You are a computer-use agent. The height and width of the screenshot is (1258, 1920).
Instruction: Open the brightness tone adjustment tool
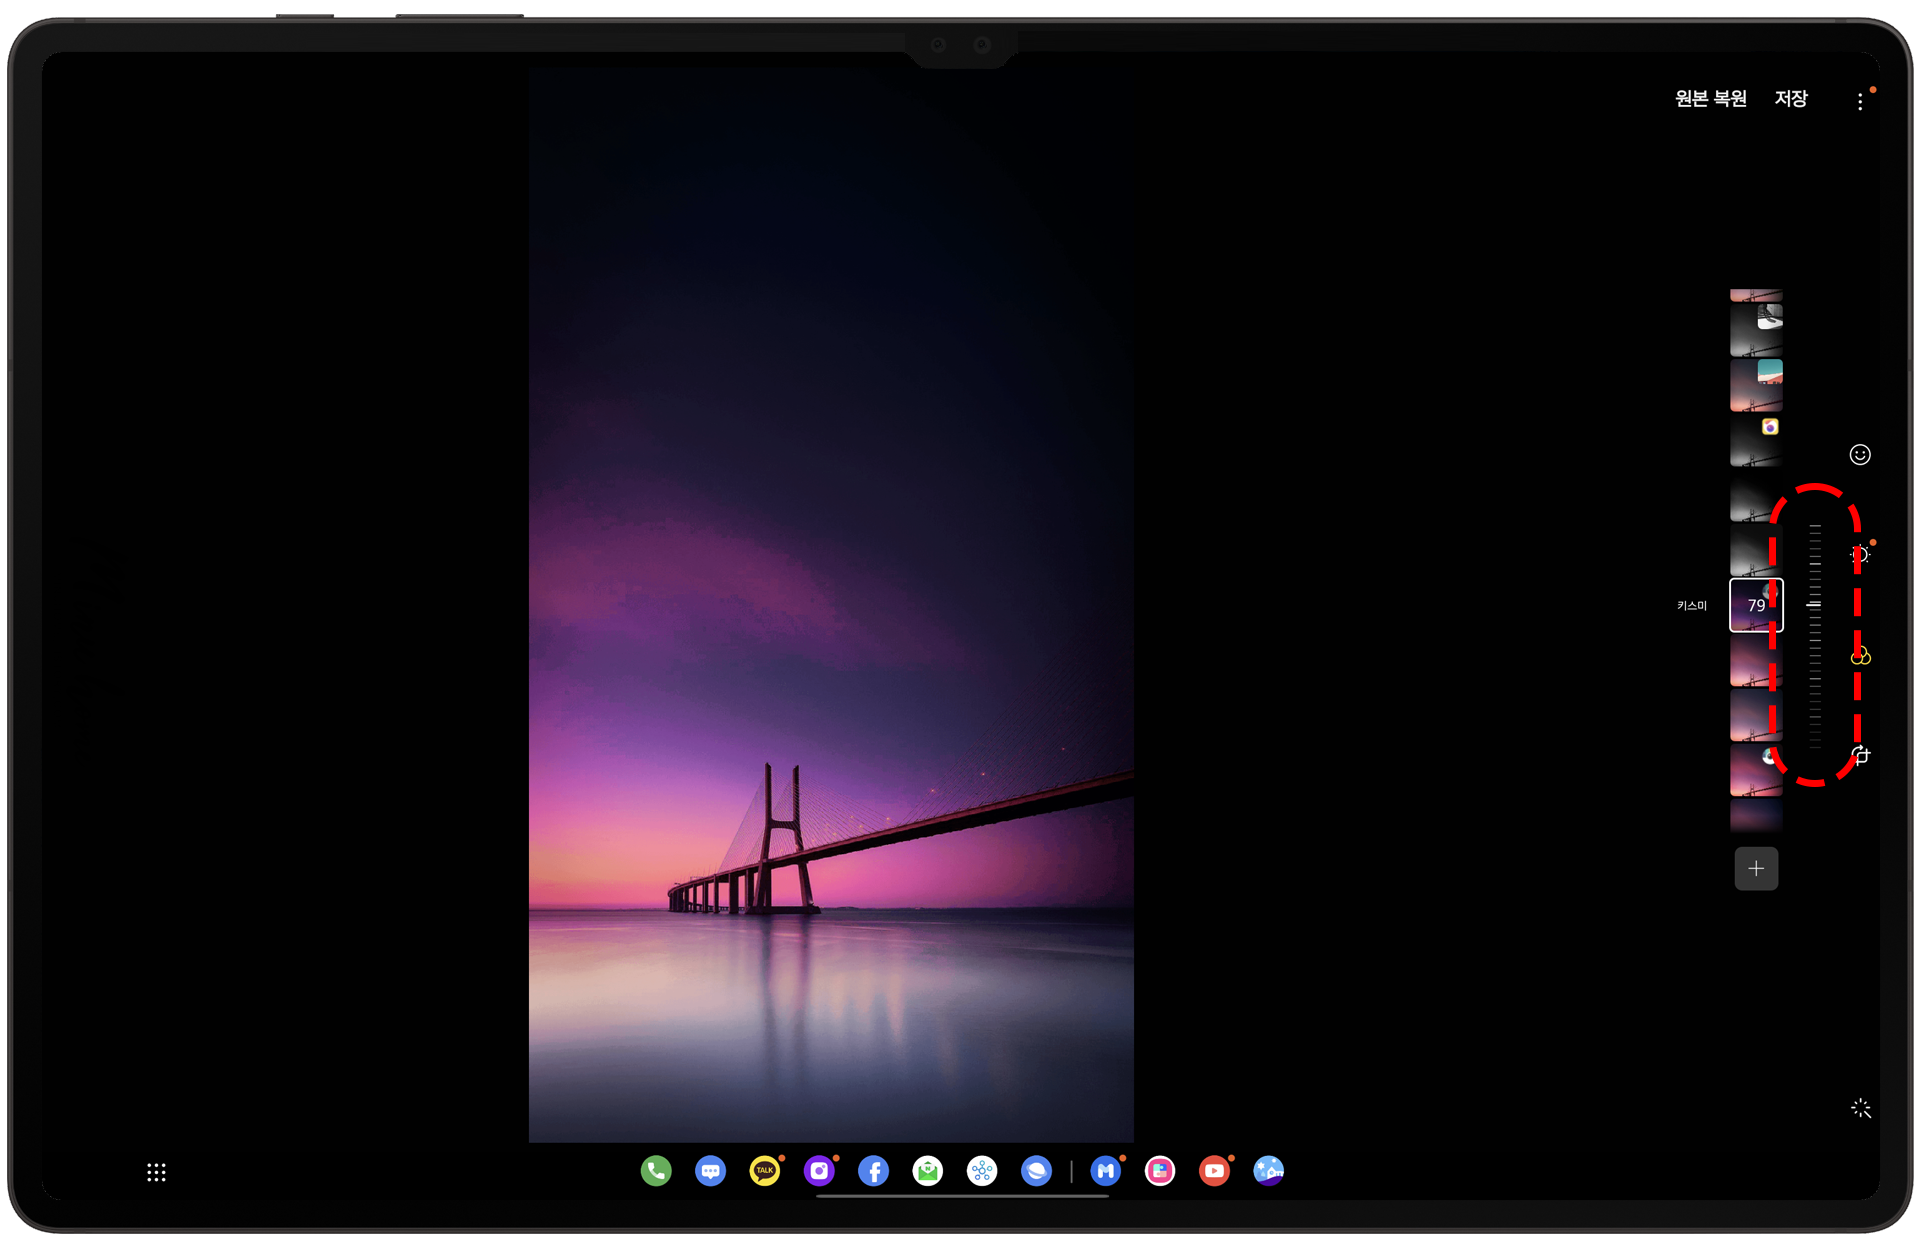coord(1859,555)
